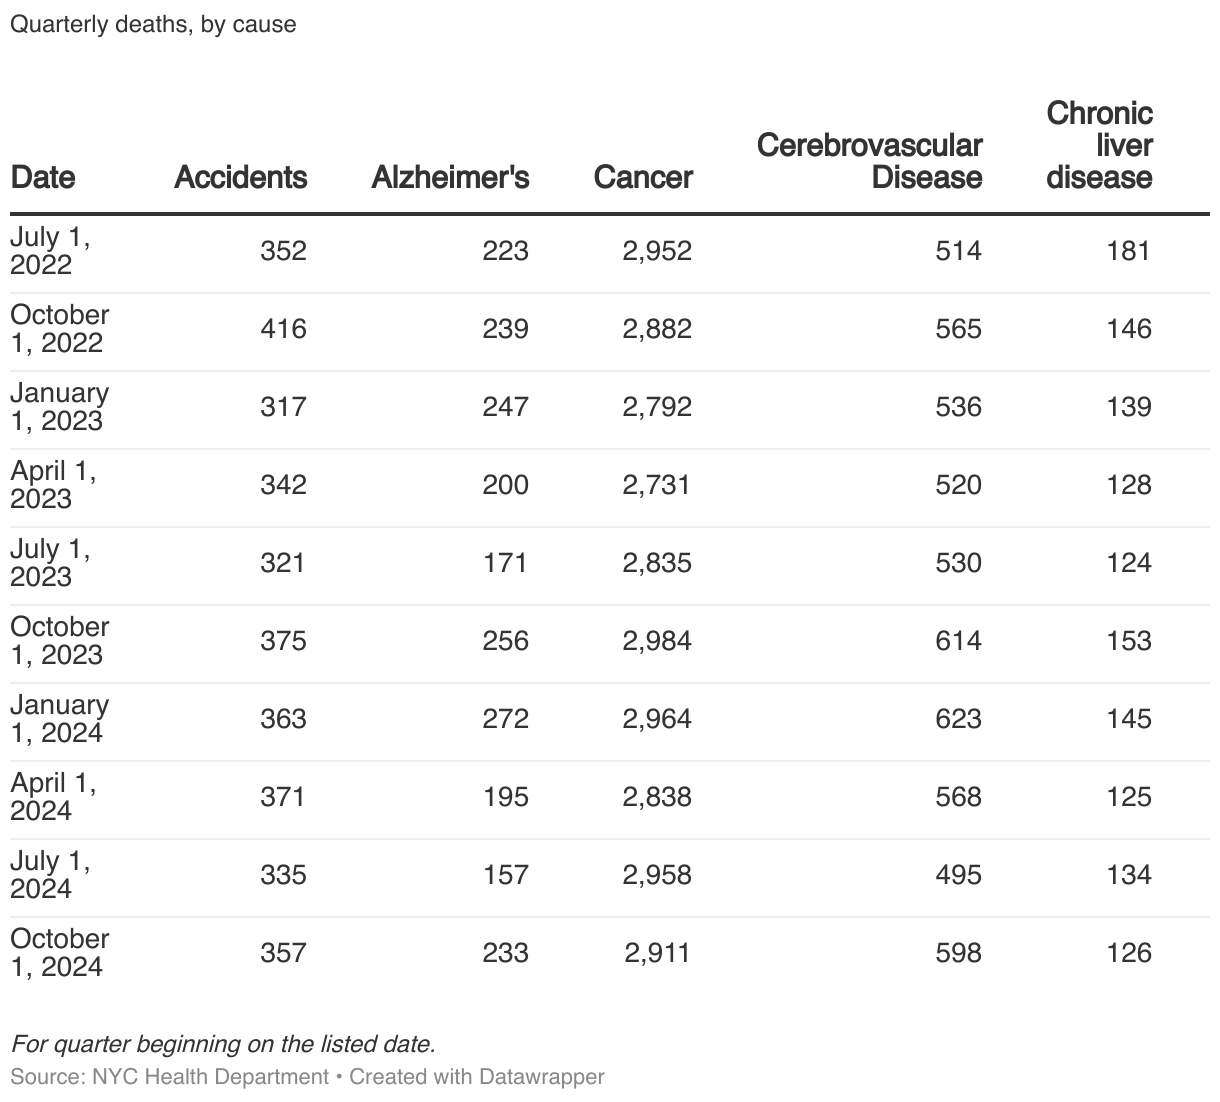
Task: Select the Cancer column header
Action: (x=643, y=177)
